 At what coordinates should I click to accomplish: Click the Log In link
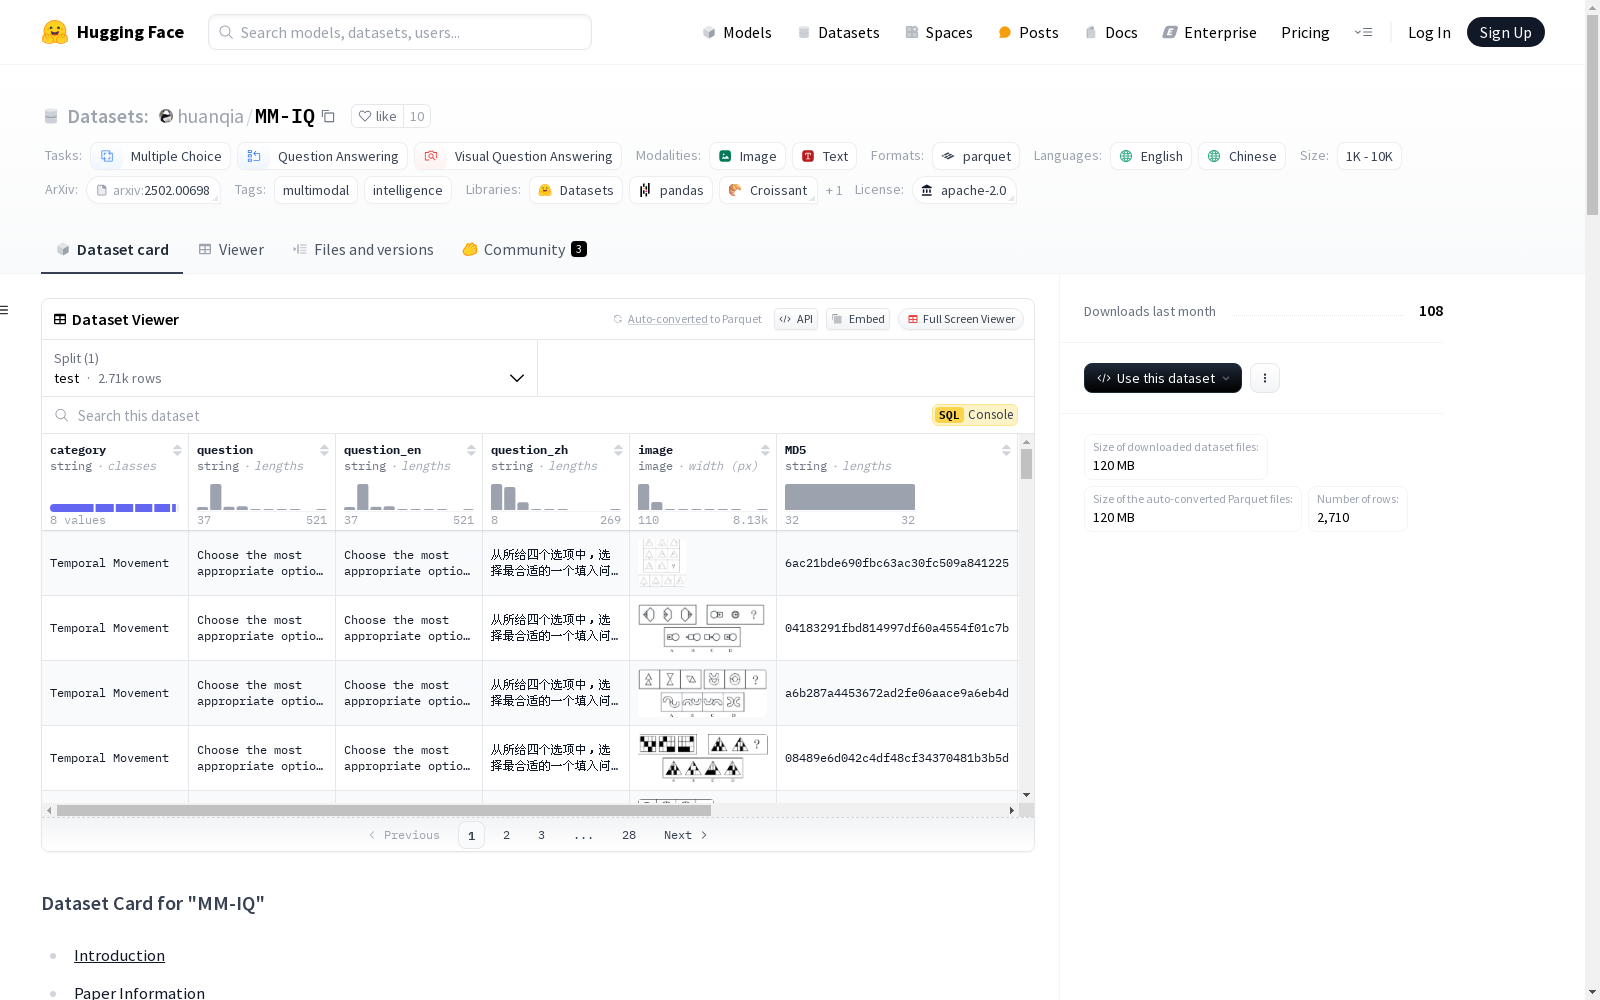(x=1429, y=32)
